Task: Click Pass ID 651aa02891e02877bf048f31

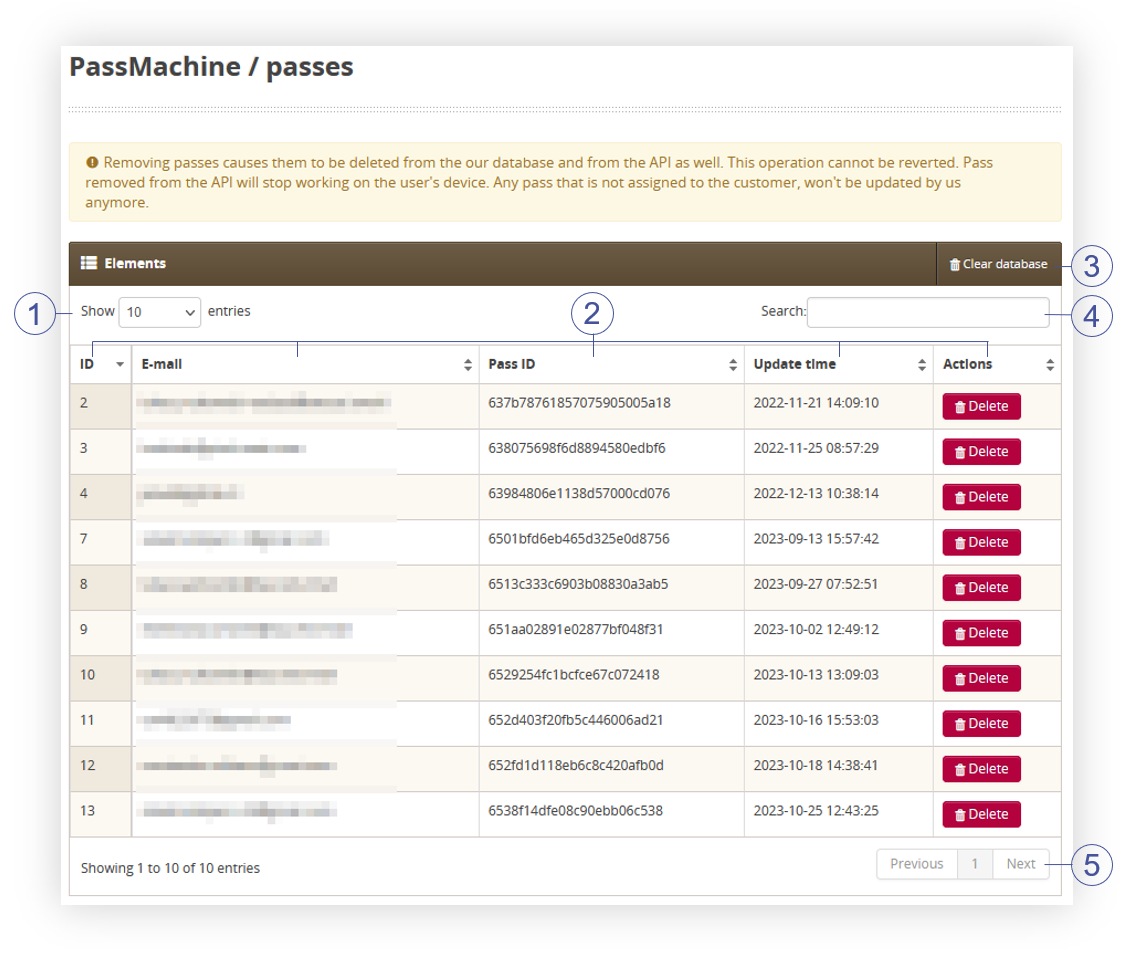Action: click(x=576, y=629)
